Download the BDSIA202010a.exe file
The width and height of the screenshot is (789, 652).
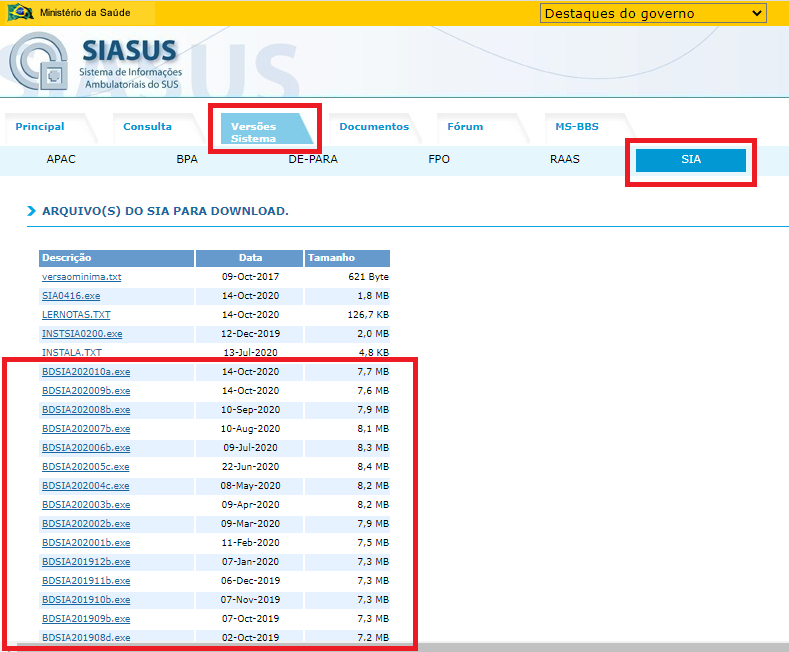coord(86,372)
